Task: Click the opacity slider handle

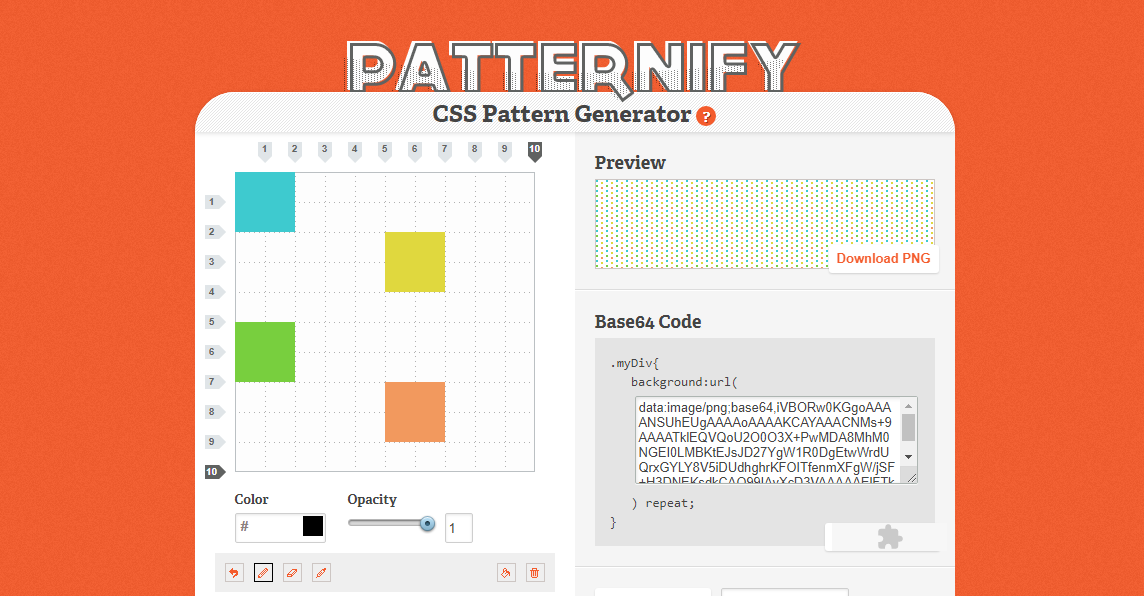Action: pos(428,524)
